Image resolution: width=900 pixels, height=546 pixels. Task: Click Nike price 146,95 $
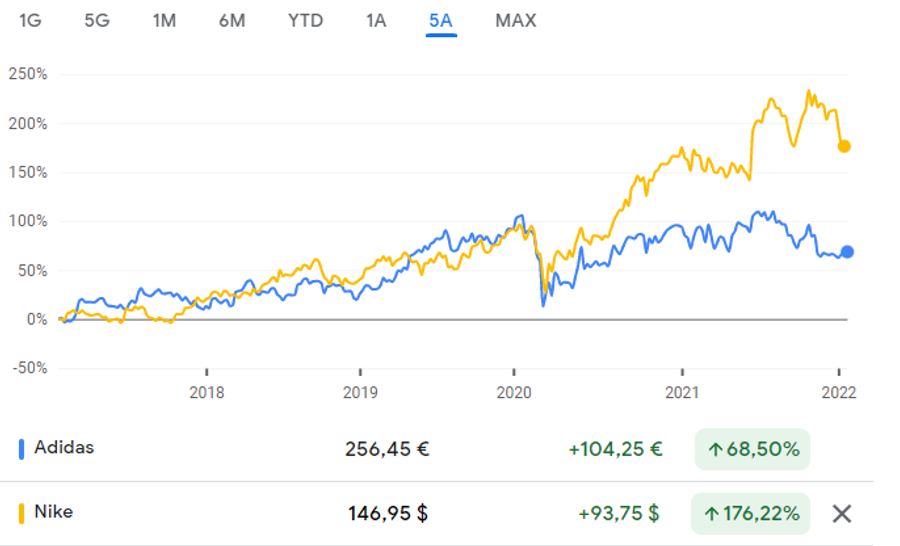pyautogui.click(x=388, y=513)
